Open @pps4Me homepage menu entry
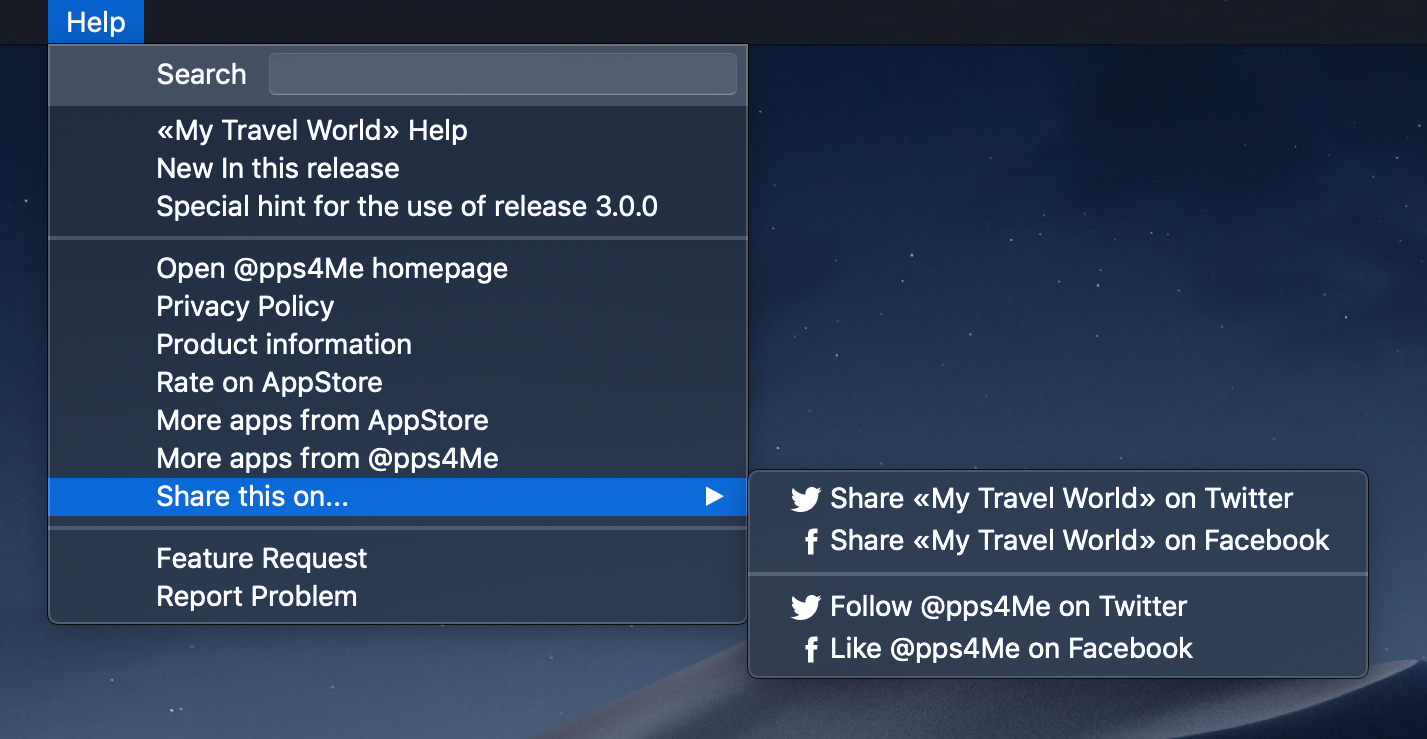 pyautogui.click(x=398, y=269)
